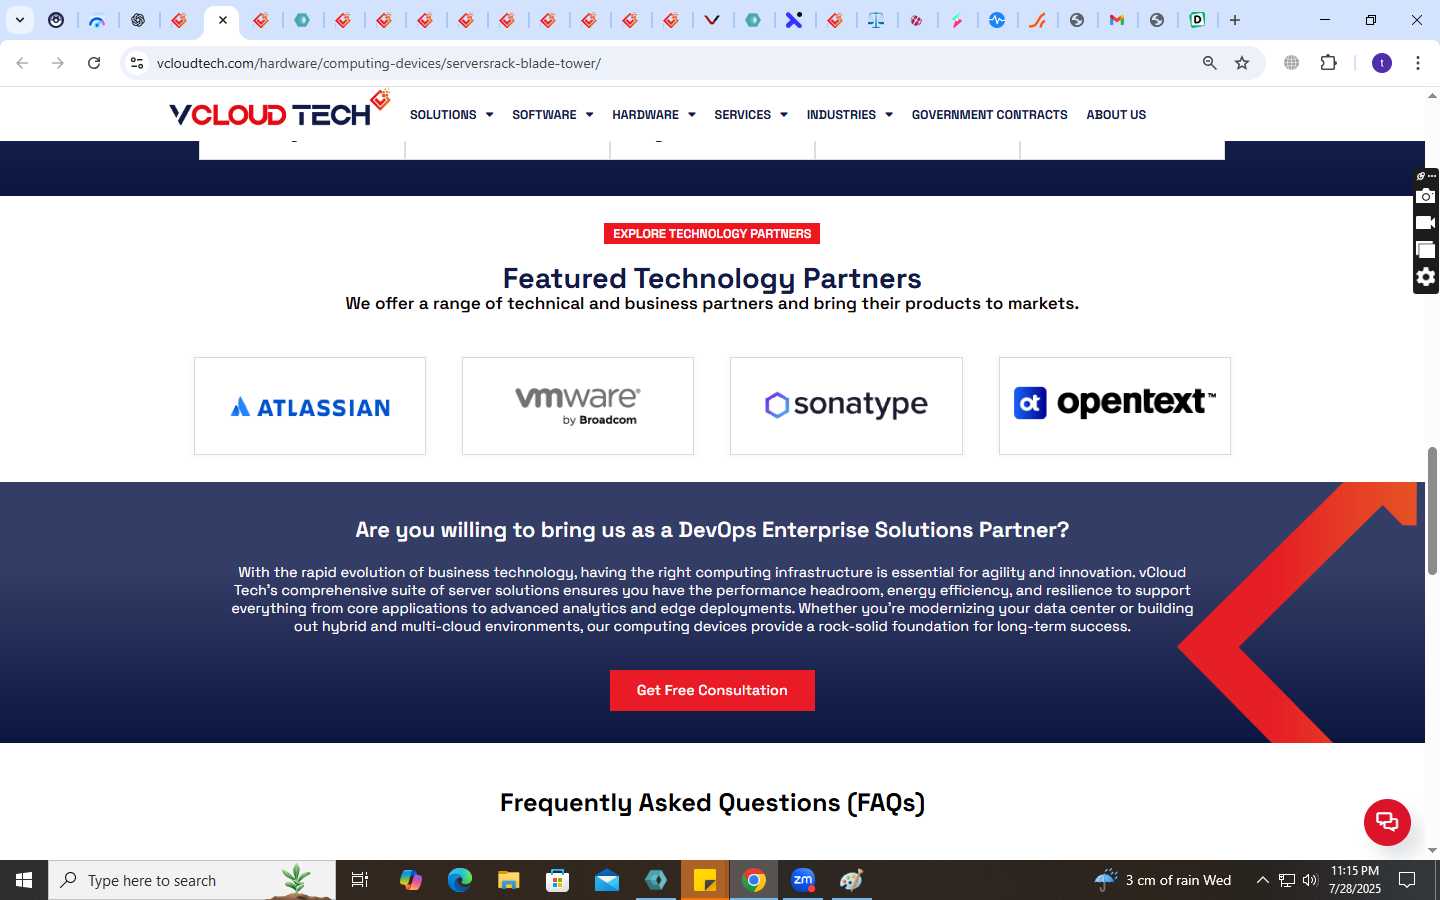Expand the Hardware menu
1440x900 pixels.
(653, 115)
